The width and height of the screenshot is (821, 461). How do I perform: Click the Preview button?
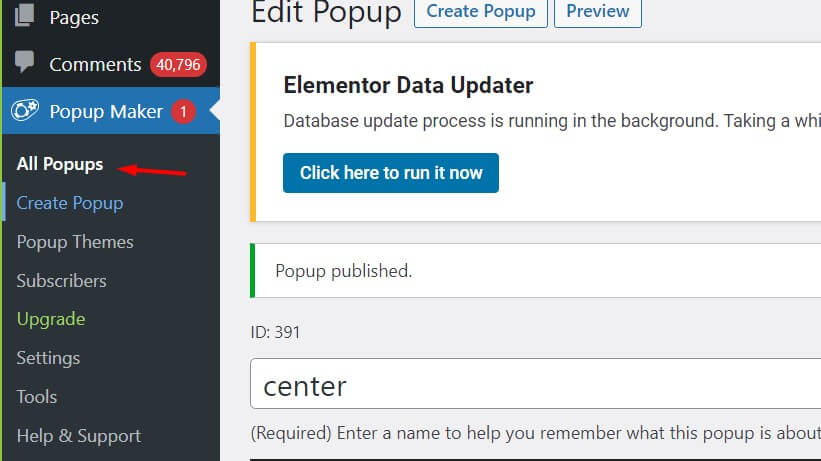[x=597, y=12]
